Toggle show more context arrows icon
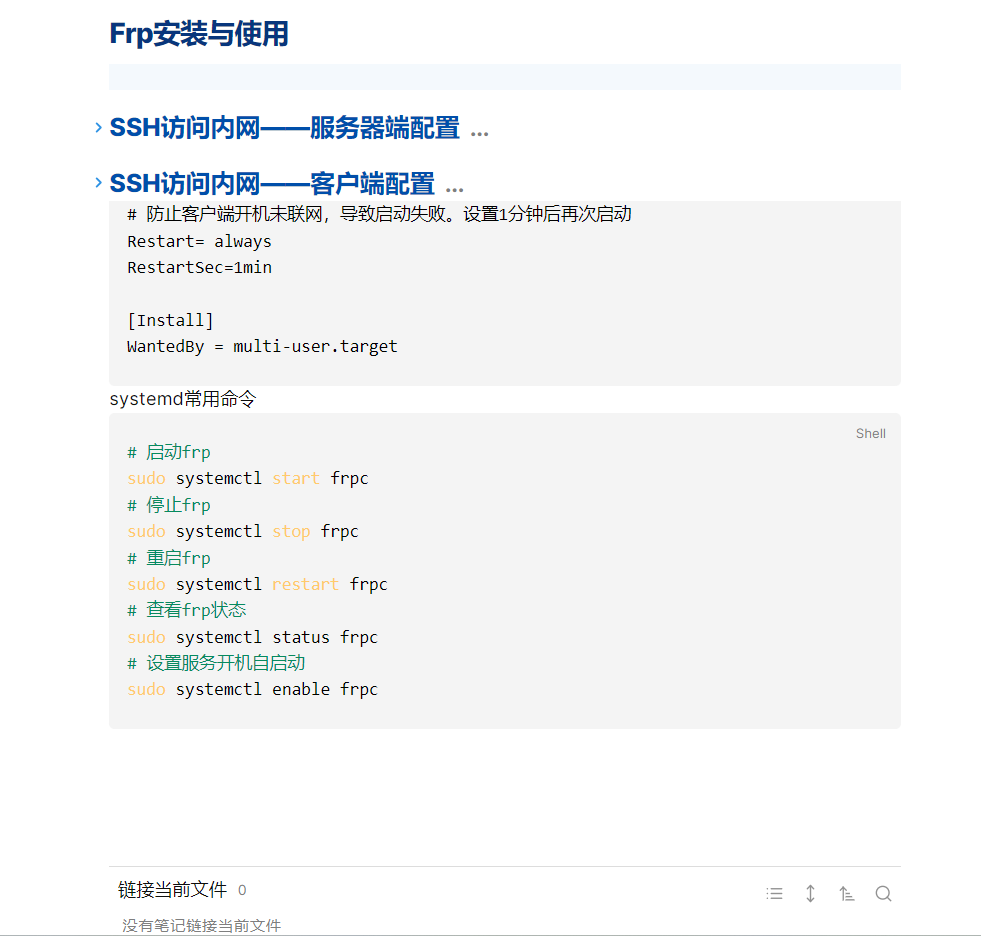981x936 pixels. (810, 893)
